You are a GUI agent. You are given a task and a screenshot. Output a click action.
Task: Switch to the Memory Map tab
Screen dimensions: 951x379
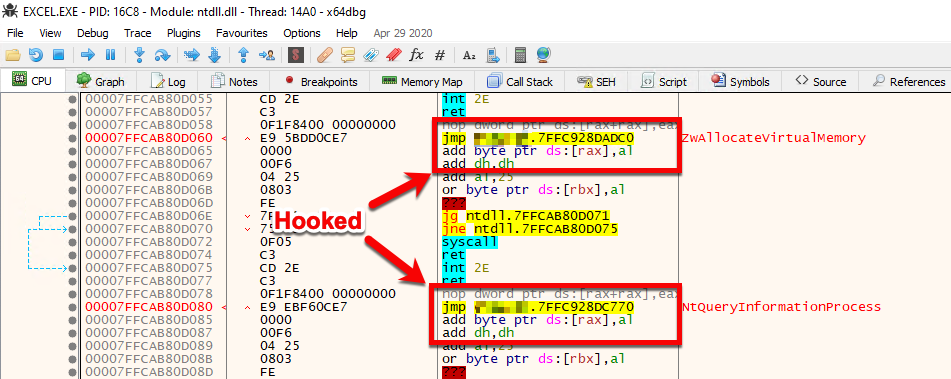[x=423, y=81]
